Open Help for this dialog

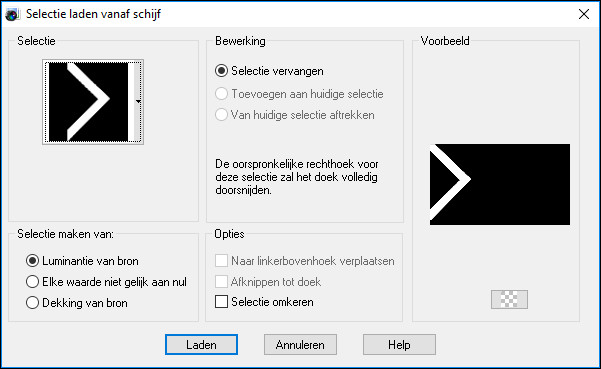pos(399,344)
